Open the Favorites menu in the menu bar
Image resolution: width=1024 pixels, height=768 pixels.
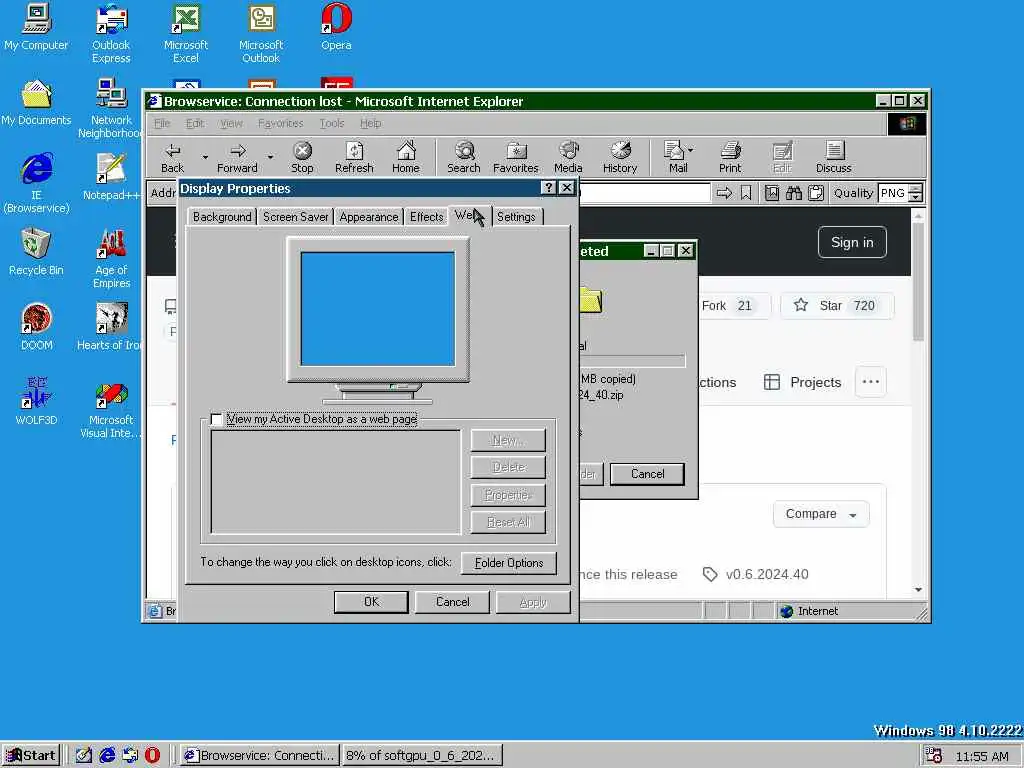coord(280,123)
